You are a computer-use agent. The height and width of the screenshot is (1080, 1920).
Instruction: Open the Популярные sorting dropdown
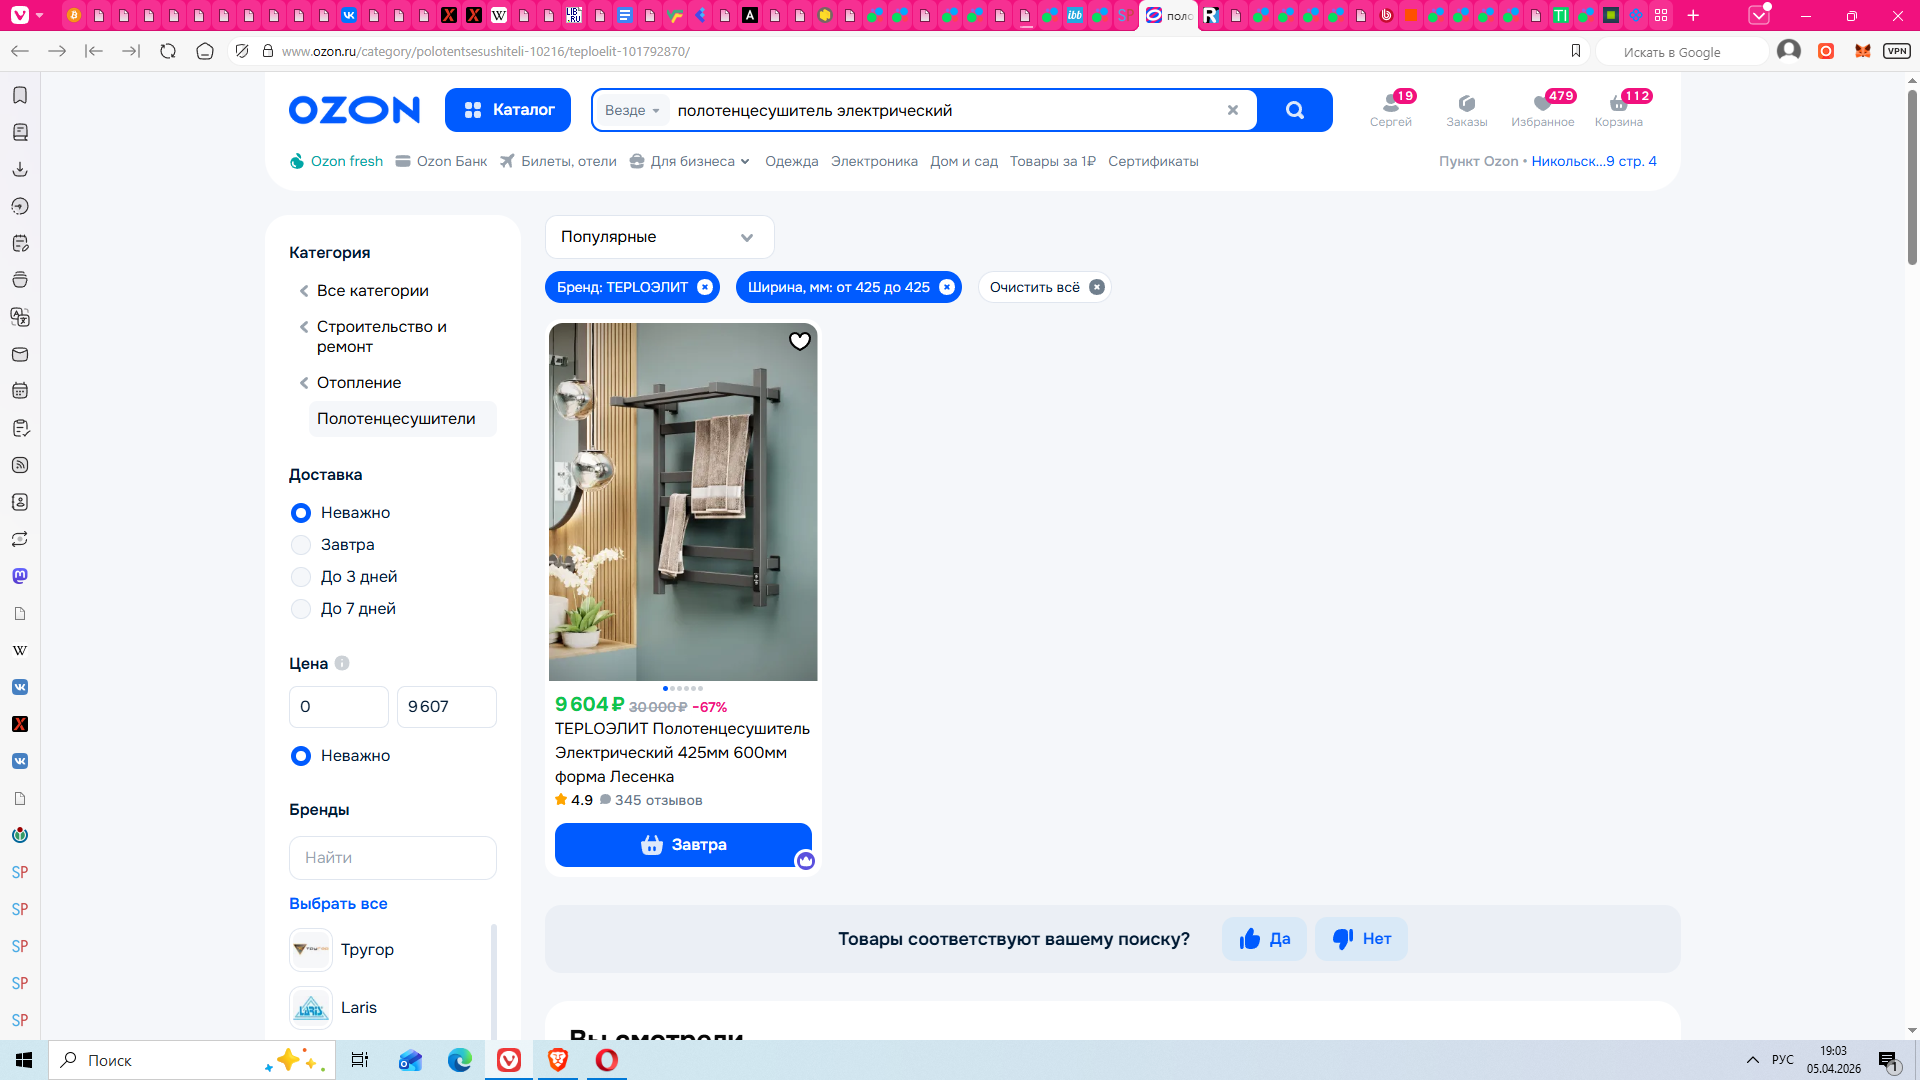click(659, 237)
